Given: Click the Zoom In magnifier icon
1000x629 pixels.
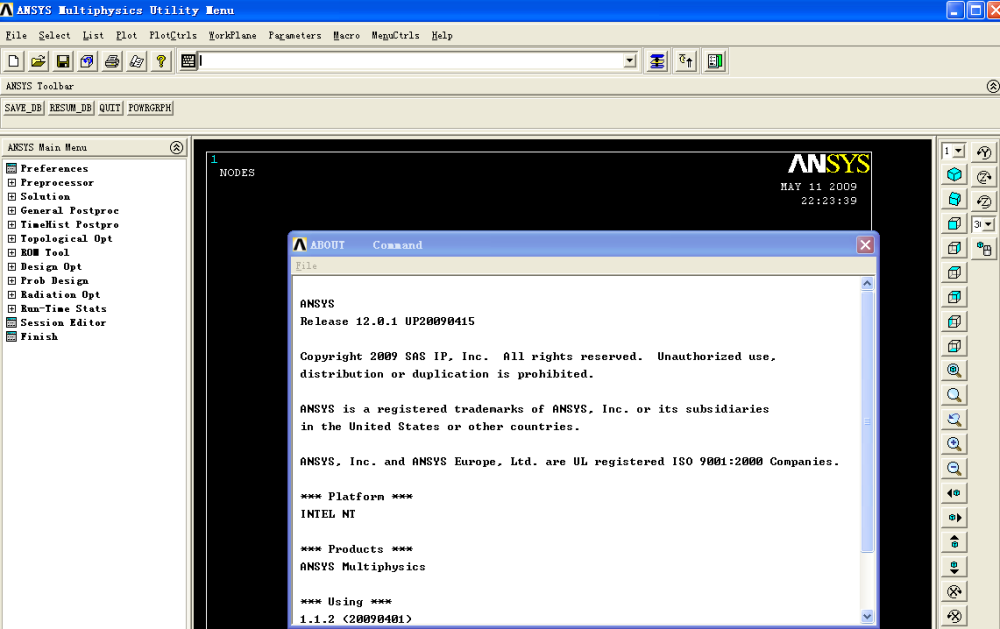Looking at the screenshot, I should [955, 444].
